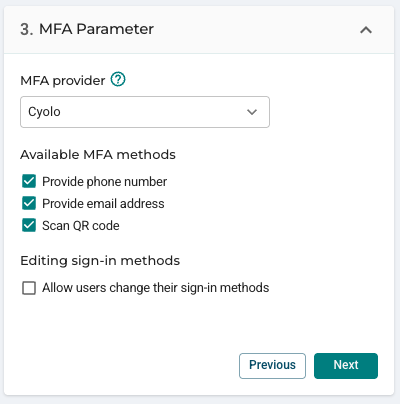Click 'Allow users change their sign-in methods' text
Screen dimensions: 400x404
(x=156, y=288)
